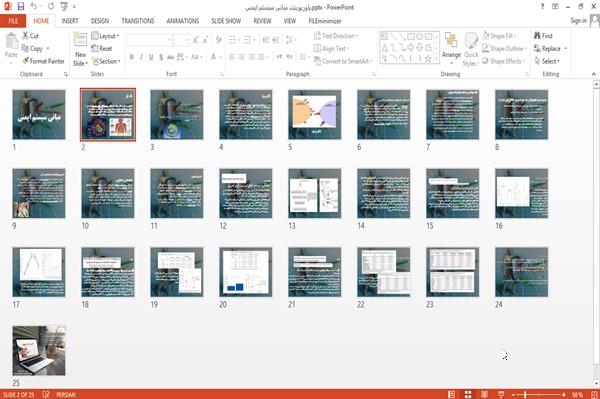Switch to the VIEW tab
600x399 pixels.
click(x=290, y=21)
